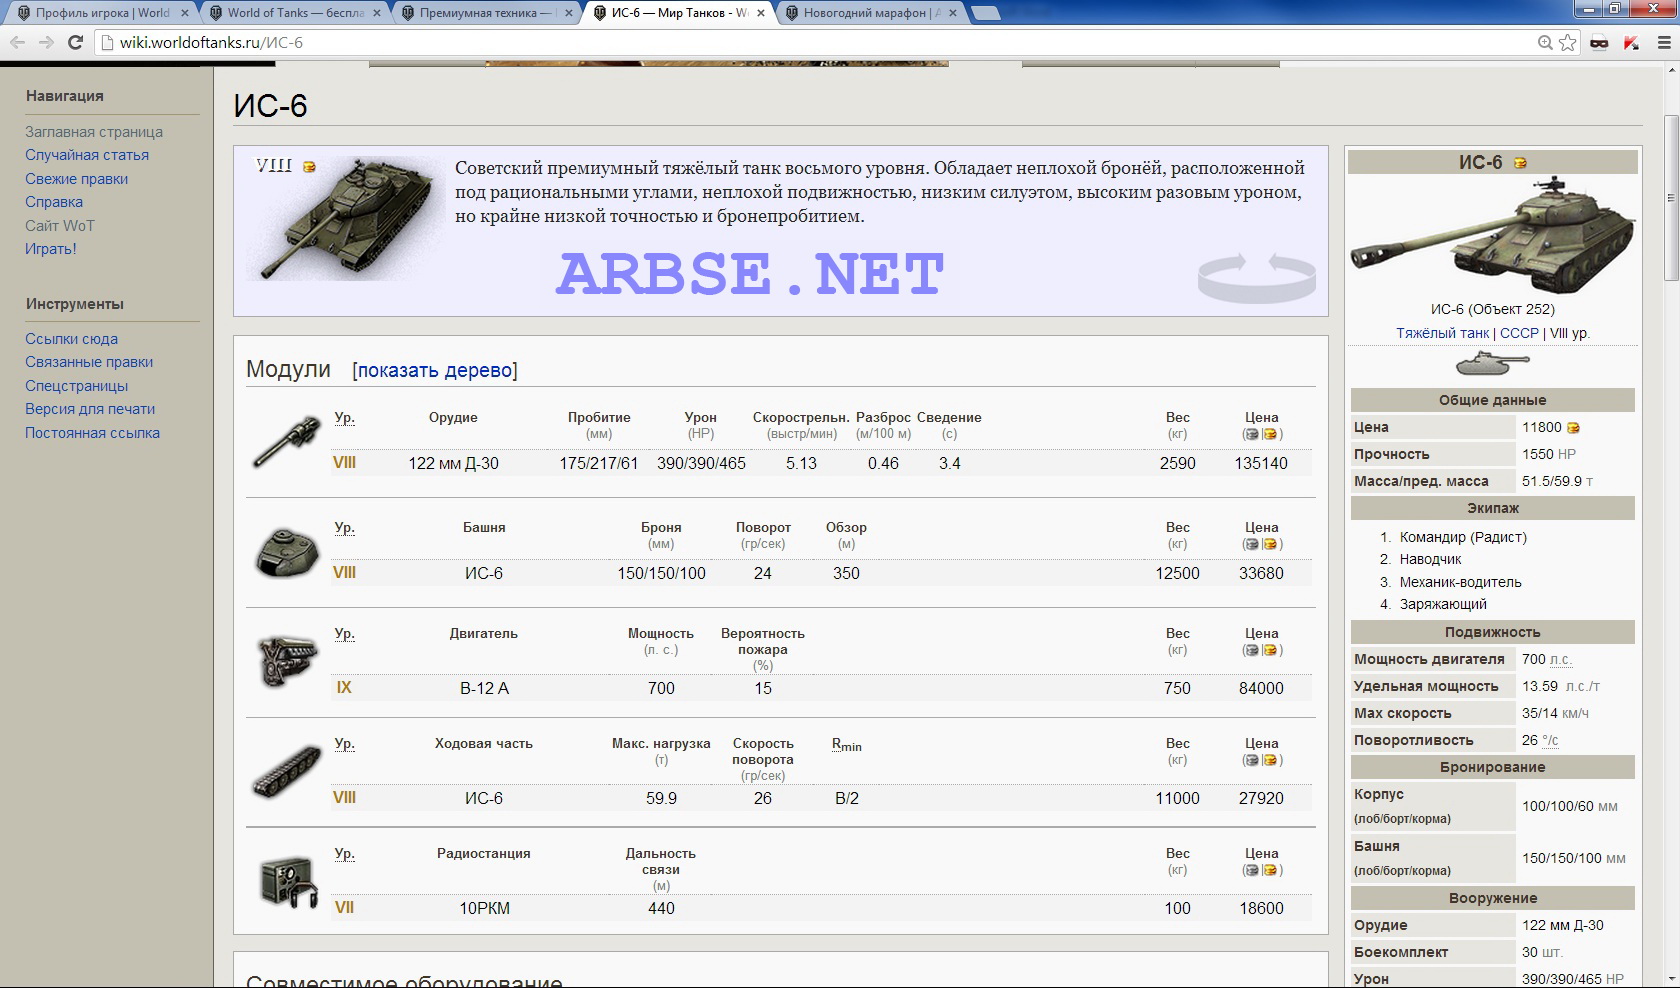This screenshot has height=988, width=1680.
Task: Switch to Премиумная техника tab
Action: tap(485, 13)
